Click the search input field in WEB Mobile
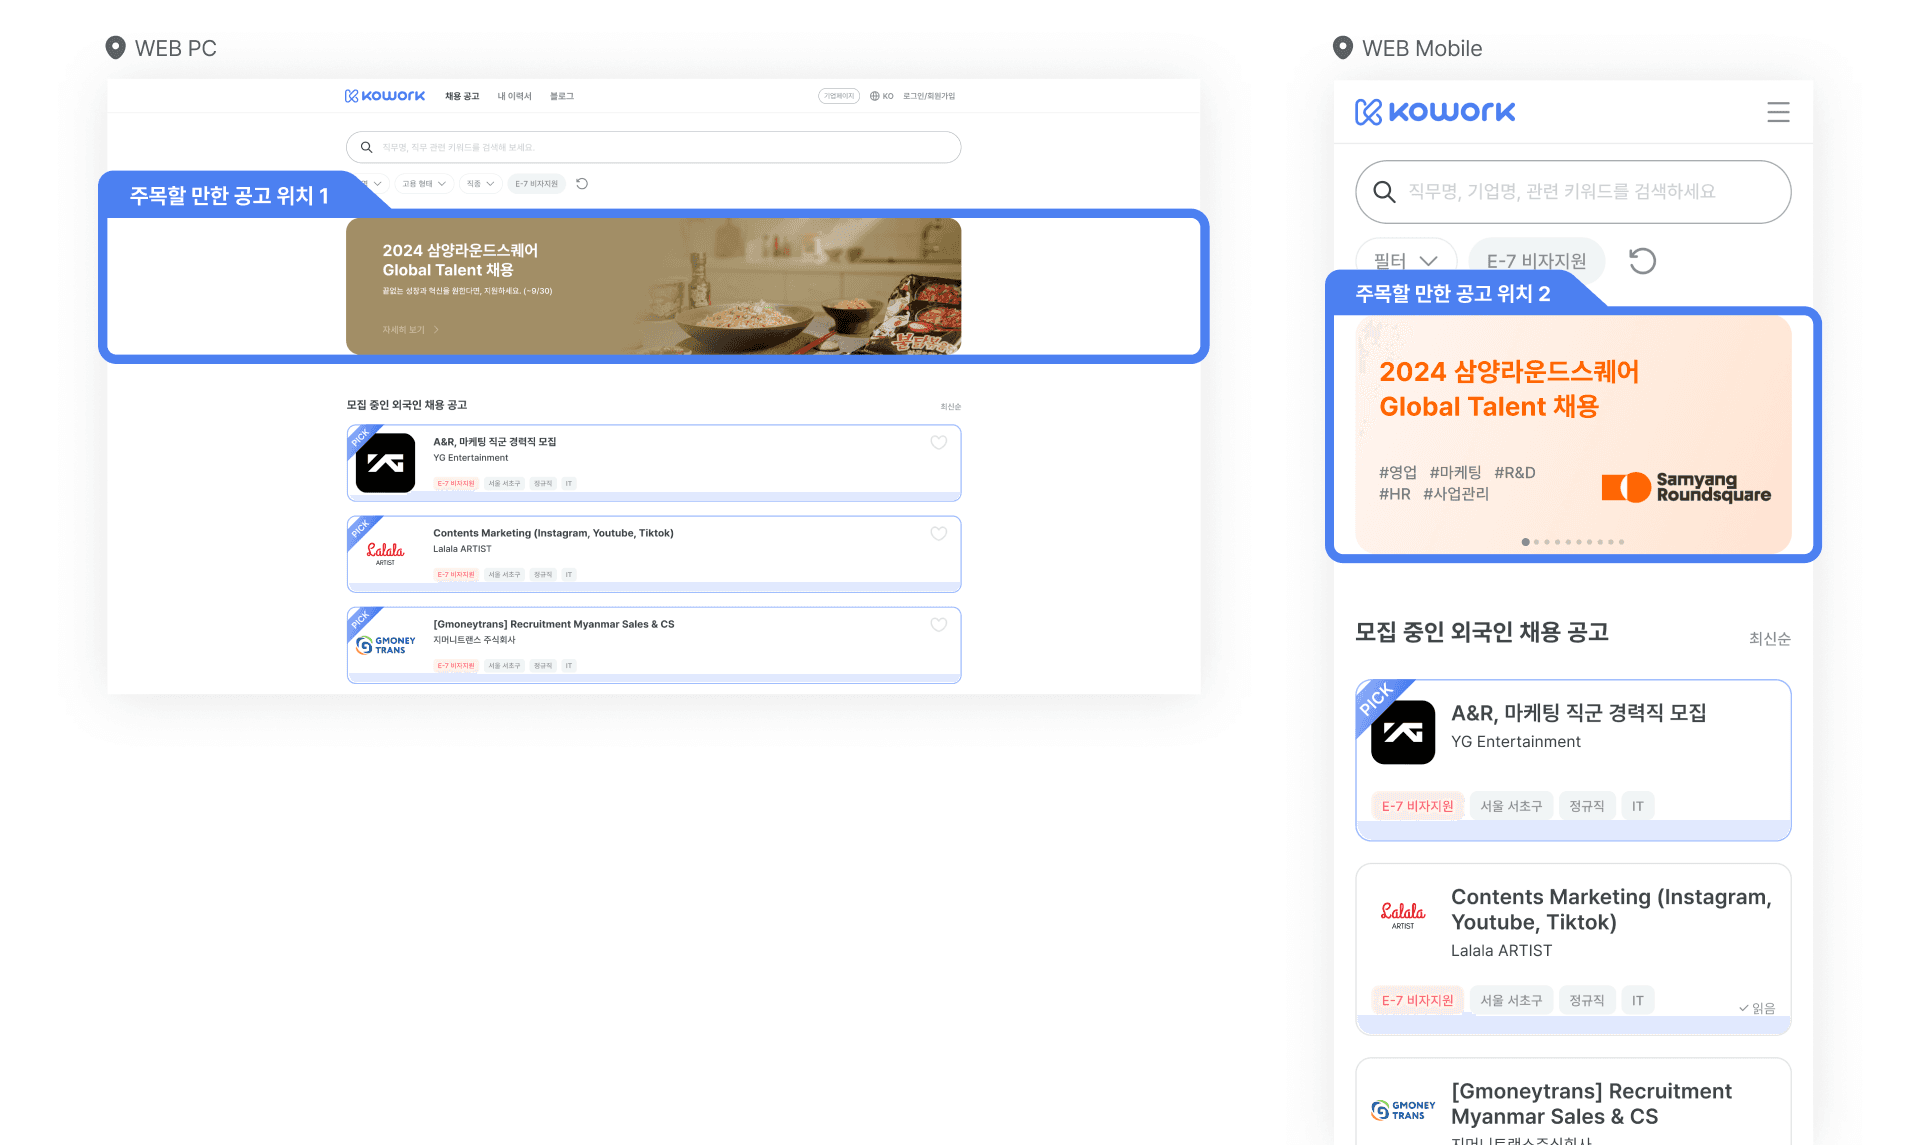Screen dimensions: 1920x1145 pos(1573,192)
